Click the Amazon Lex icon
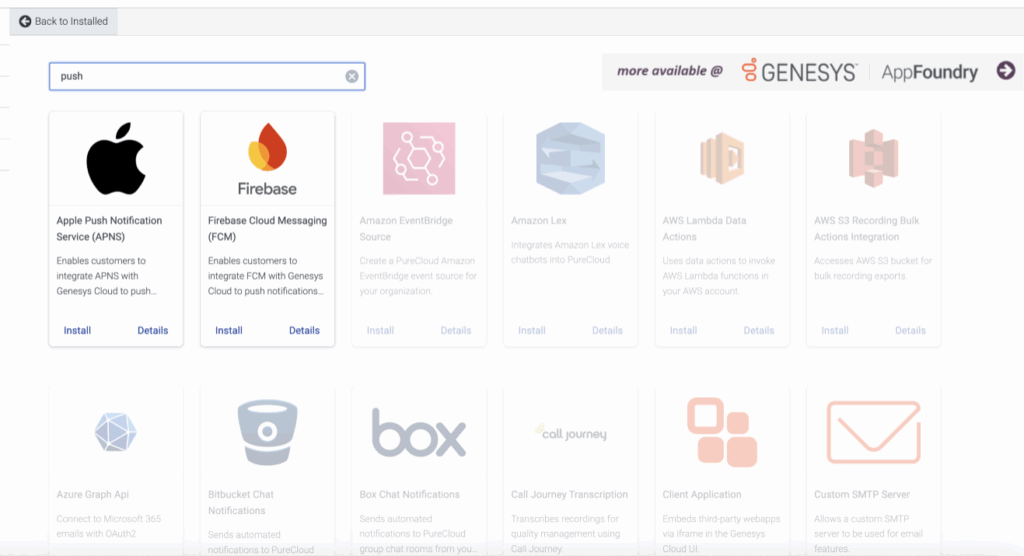 click(x=570, y=158)
